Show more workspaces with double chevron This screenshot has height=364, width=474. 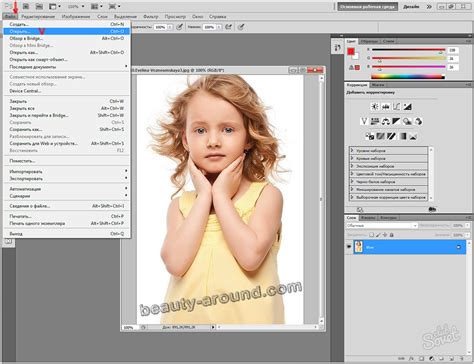click(429, 6)
